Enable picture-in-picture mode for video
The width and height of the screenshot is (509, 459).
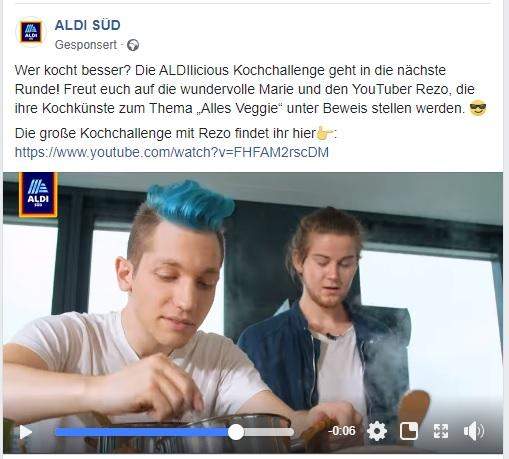coord(409,431)
